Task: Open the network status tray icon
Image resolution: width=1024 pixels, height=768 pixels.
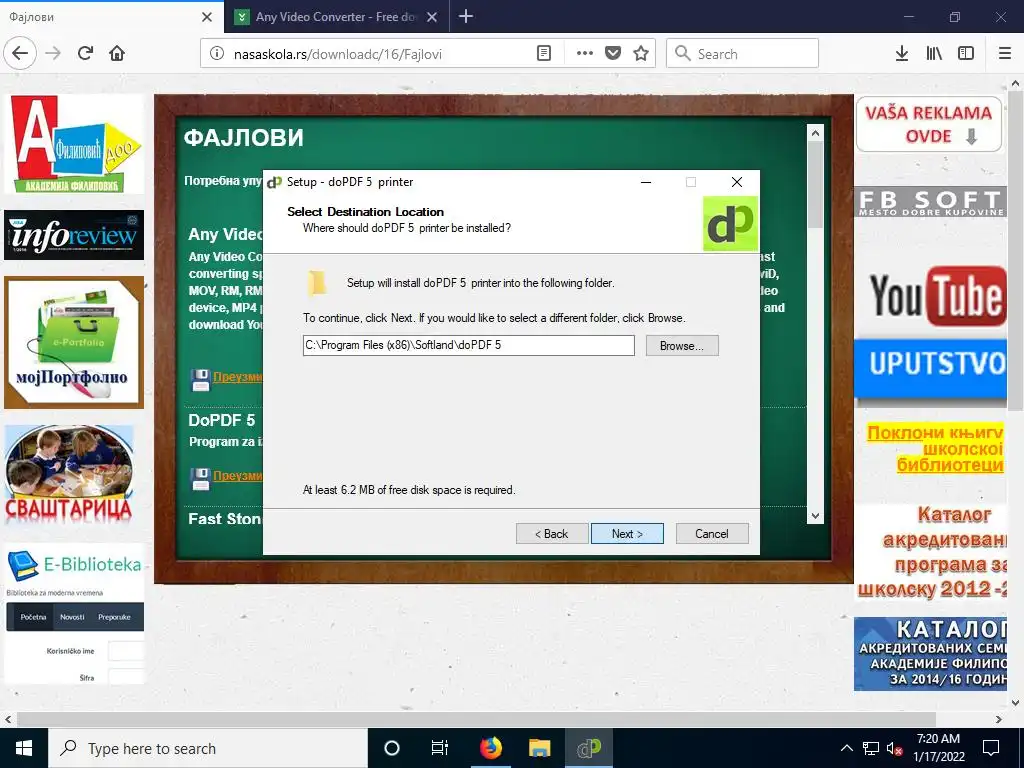Action: (871, 748)
